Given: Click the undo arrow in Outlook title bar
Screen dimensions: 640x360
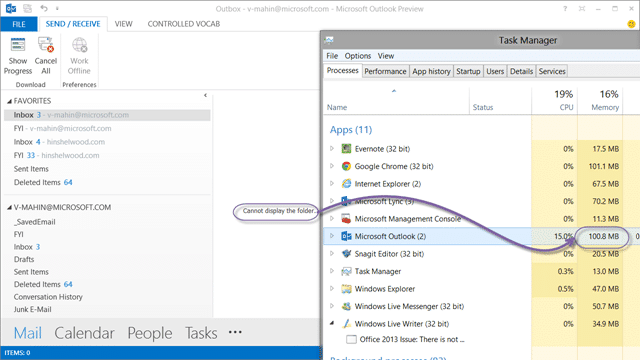Looking at the screenshot, I should point(44,8).
